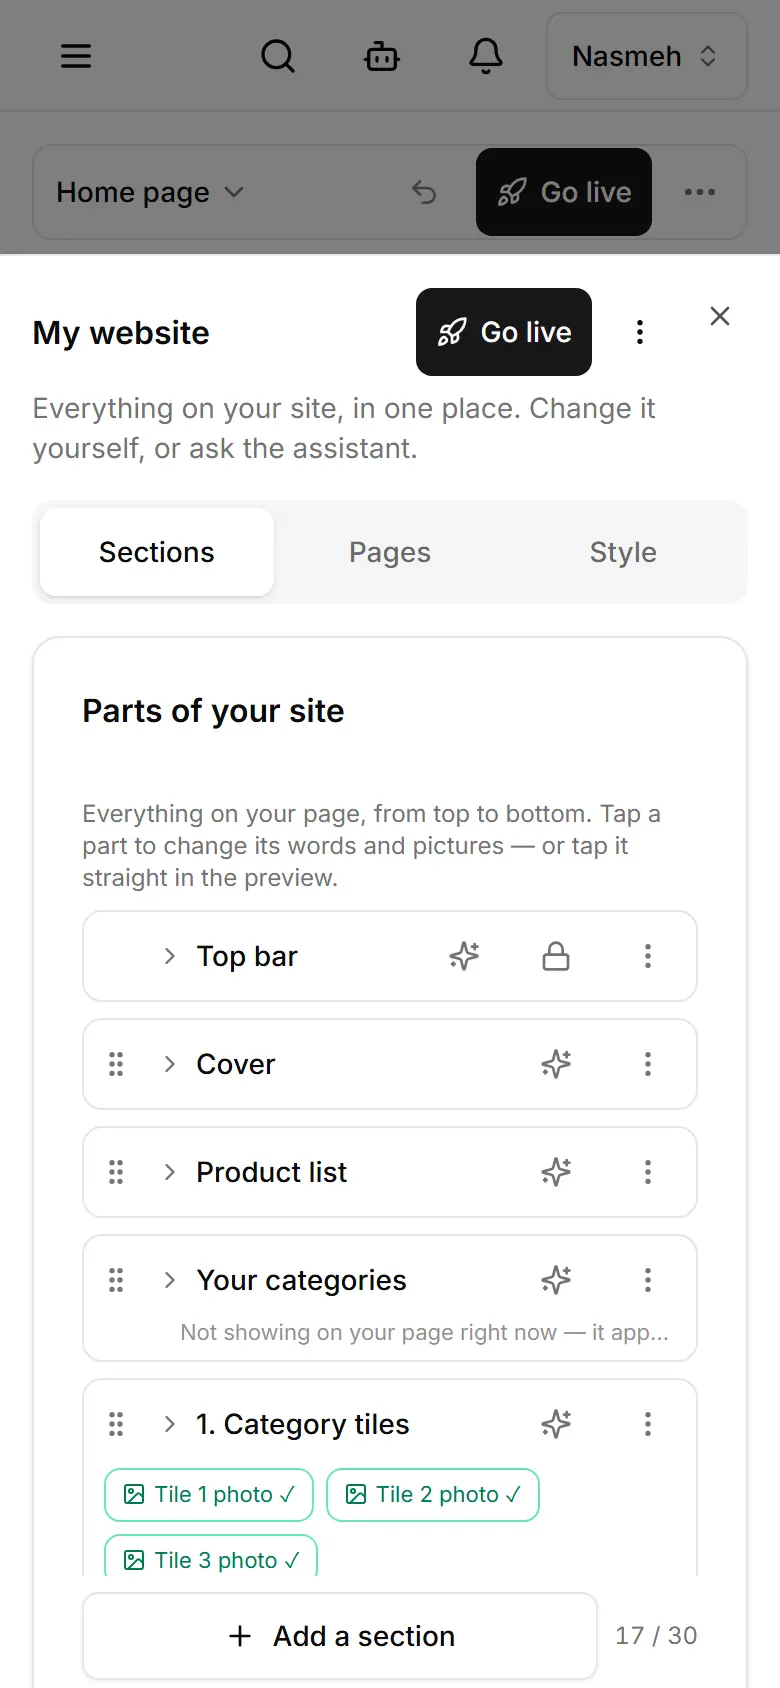Click the sparkle AI icon on Product list
Screen dimensions: 780x1688
coord(556,1172)
